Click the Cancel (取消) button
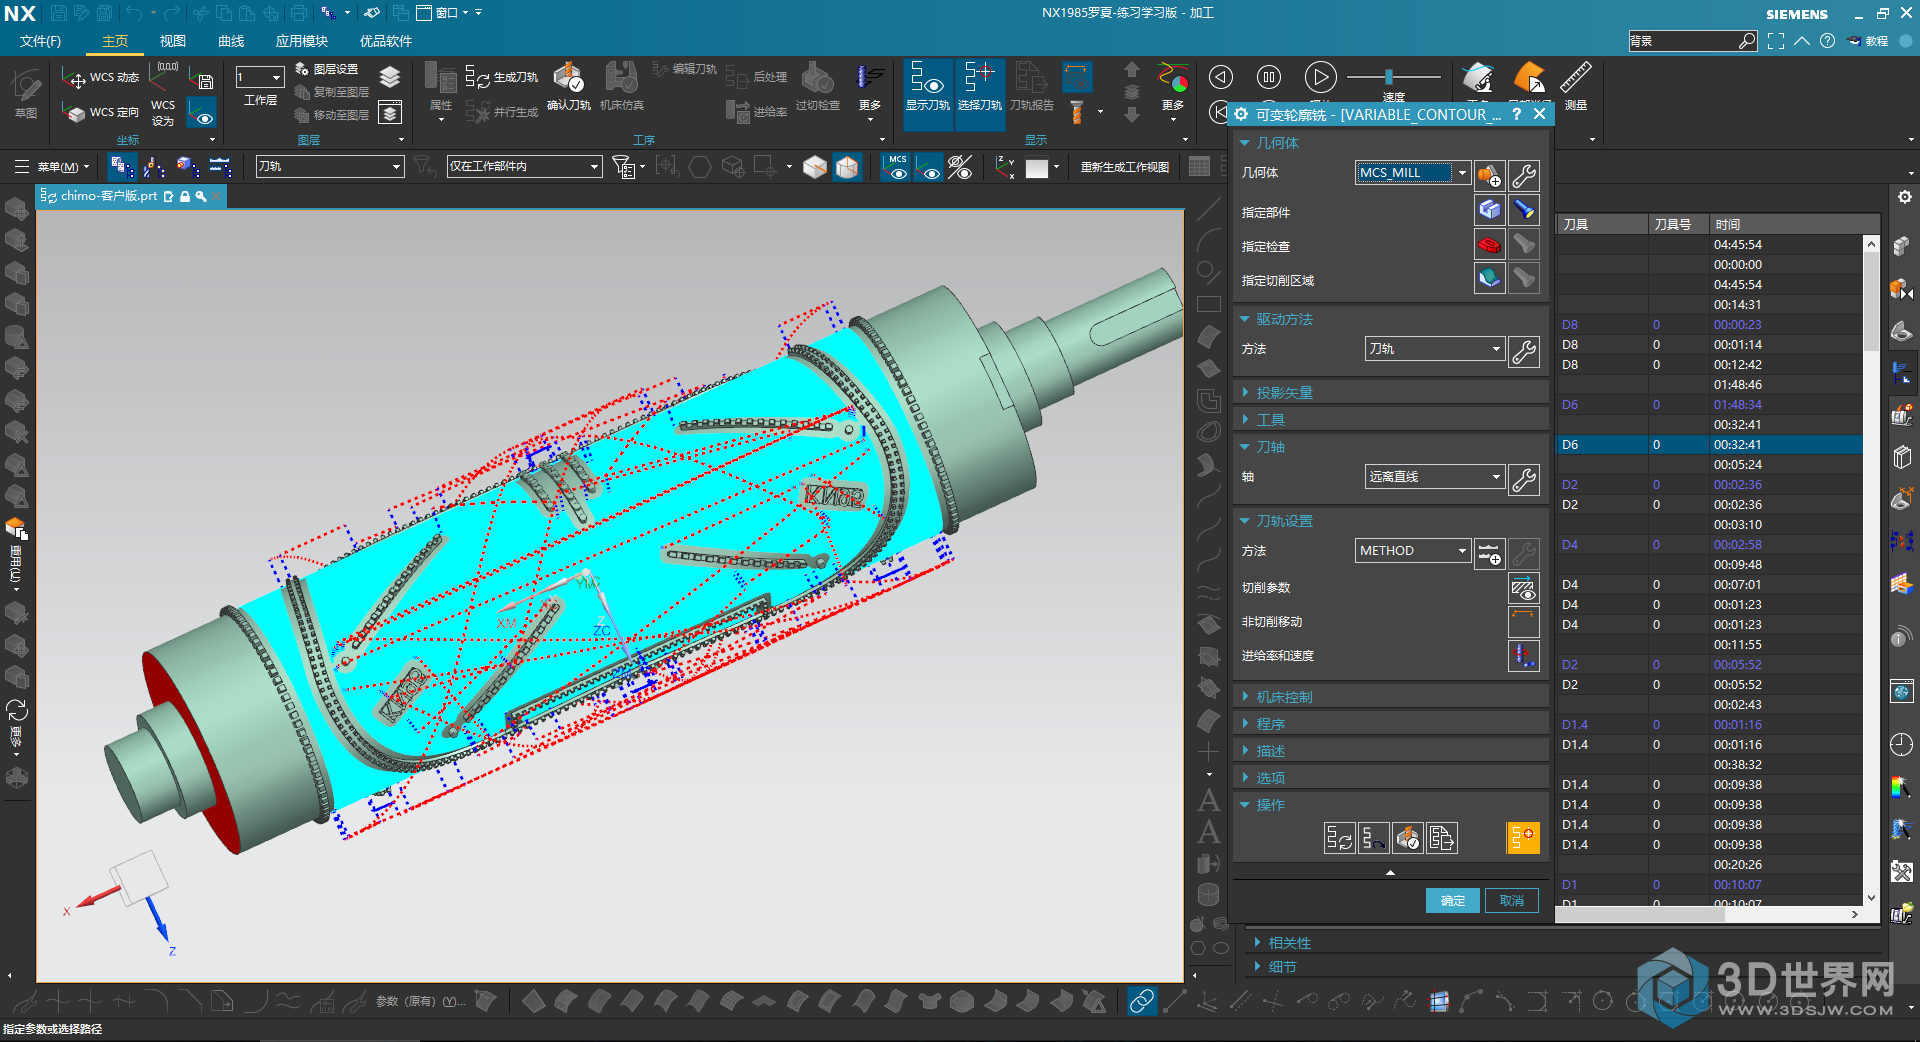This screenshot has width=1920, height=1042. tap(1511, 900)
